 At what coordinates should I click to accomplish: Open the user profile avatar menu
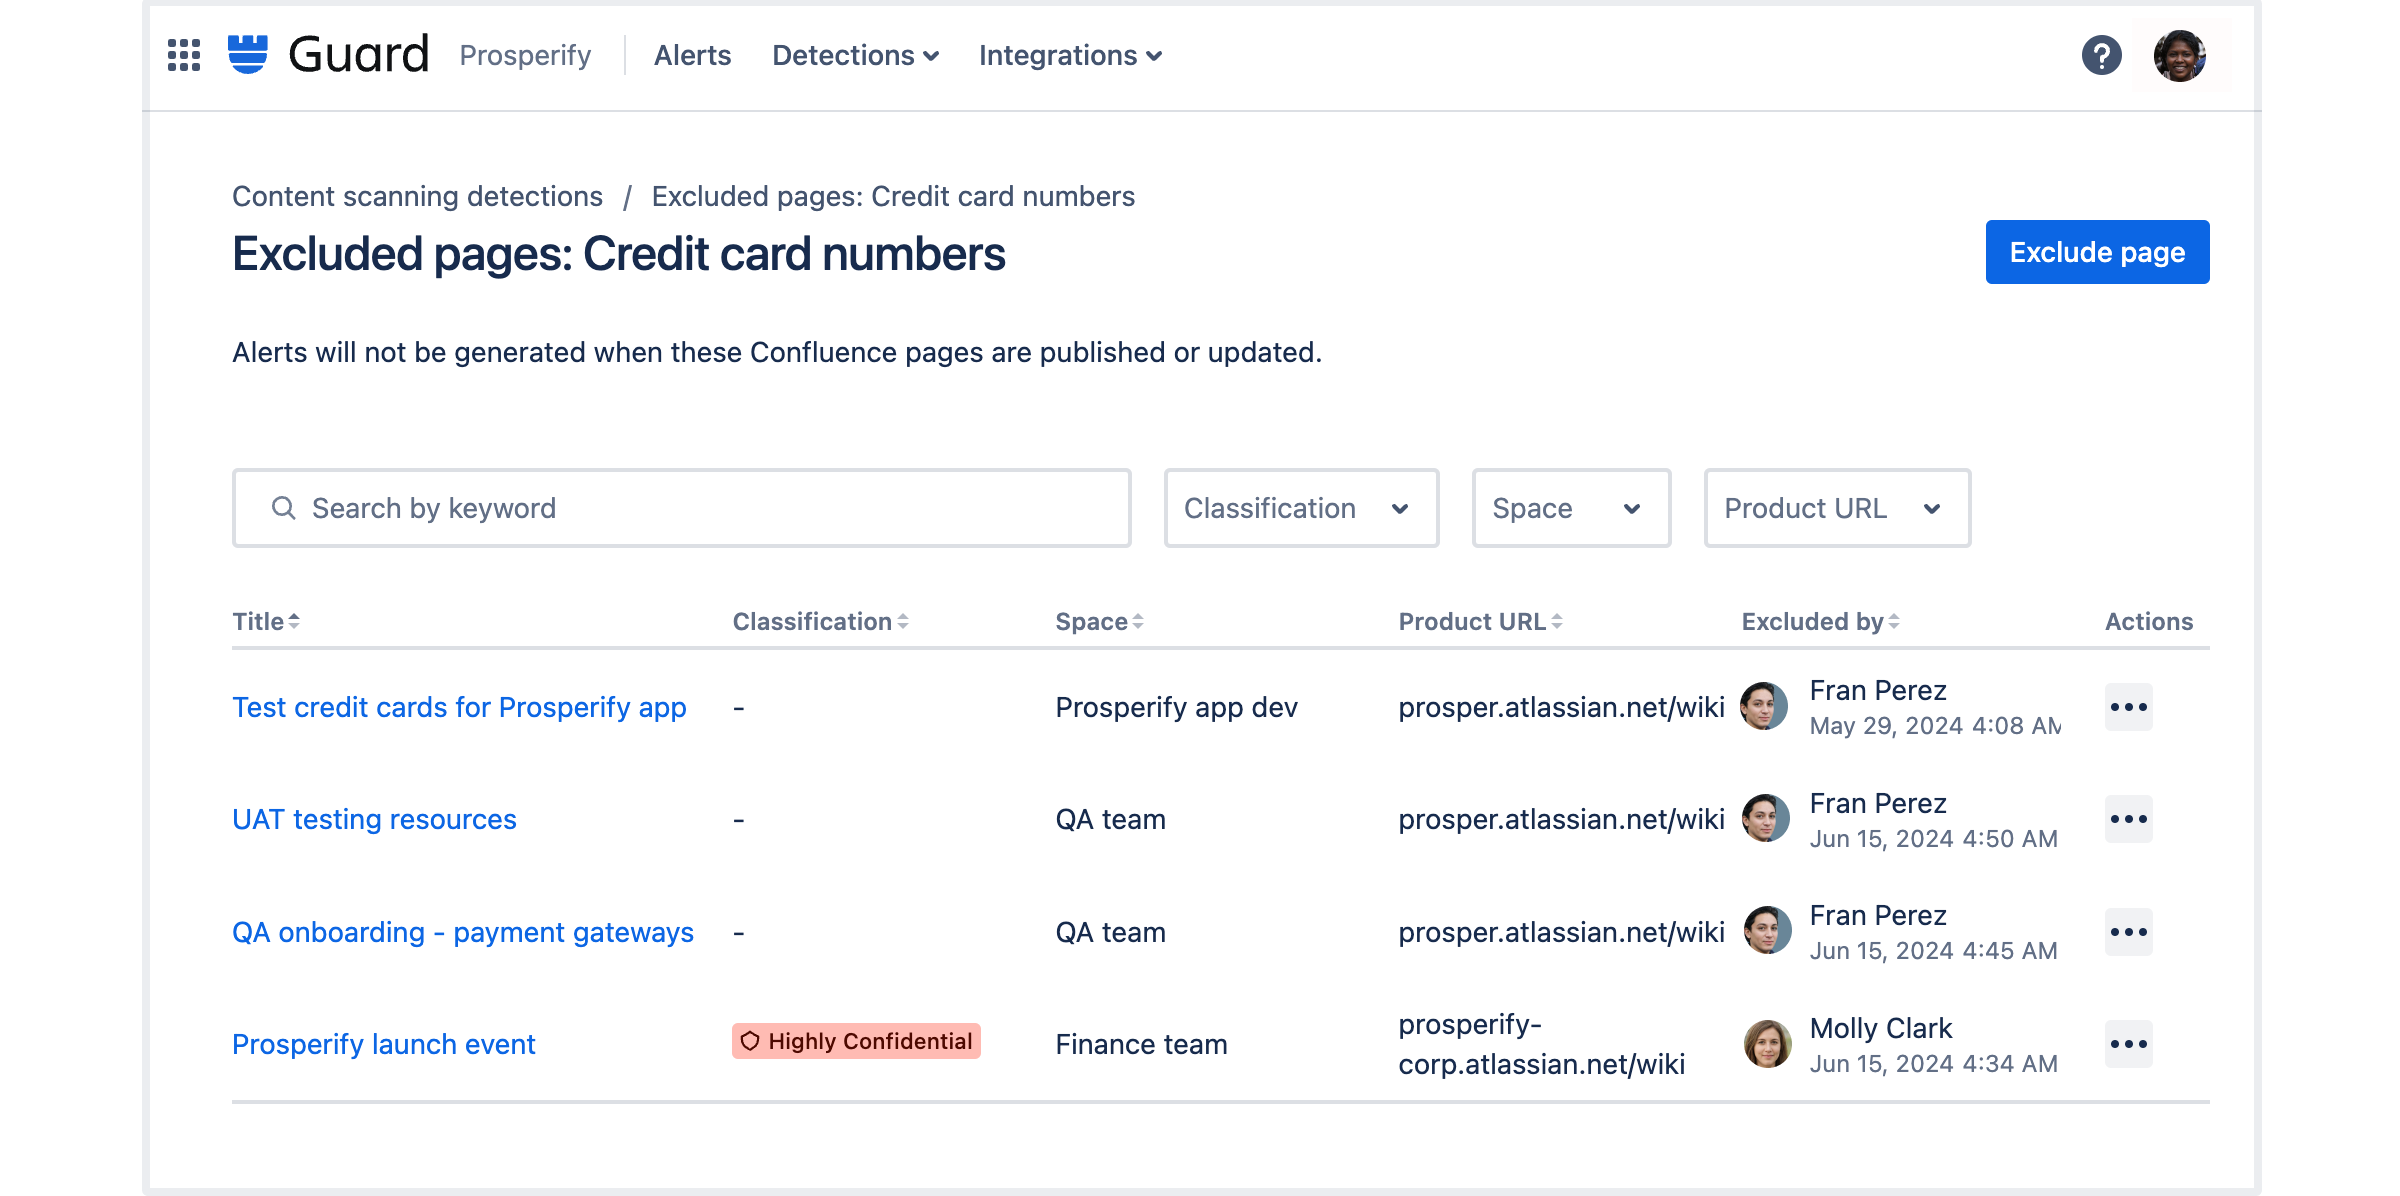[2180, 55]
